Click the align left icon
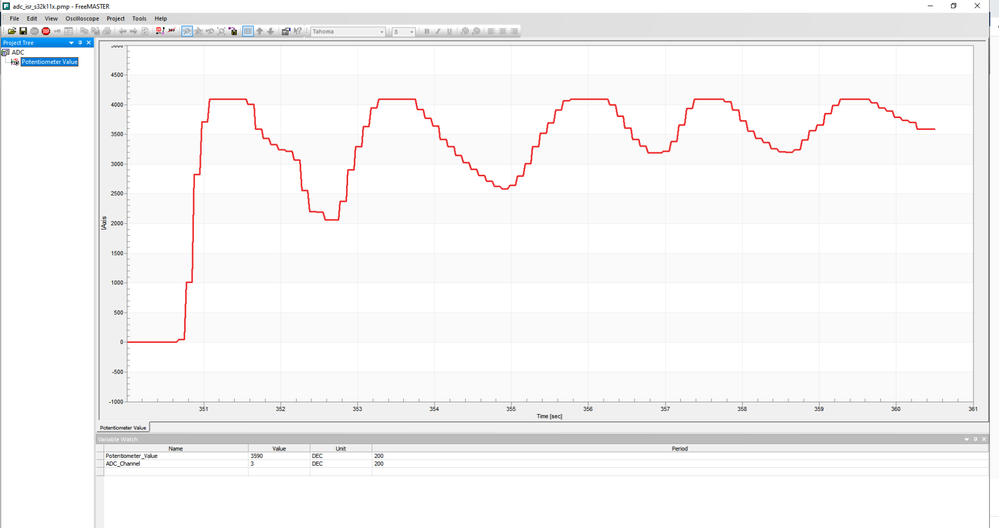999x528 pixels. coord(491,31)
